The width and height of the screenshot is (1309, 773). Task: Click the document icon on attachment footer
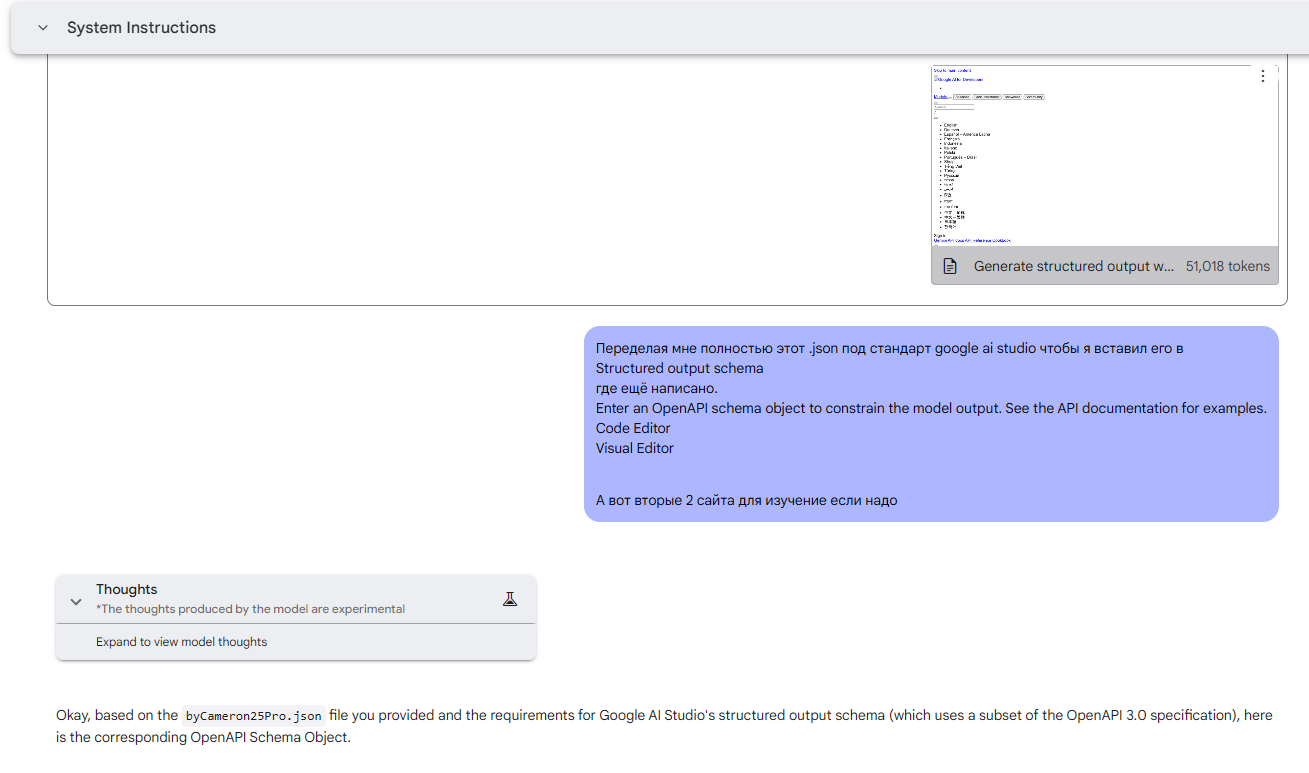pyautogui.click(x=952, y=266)
